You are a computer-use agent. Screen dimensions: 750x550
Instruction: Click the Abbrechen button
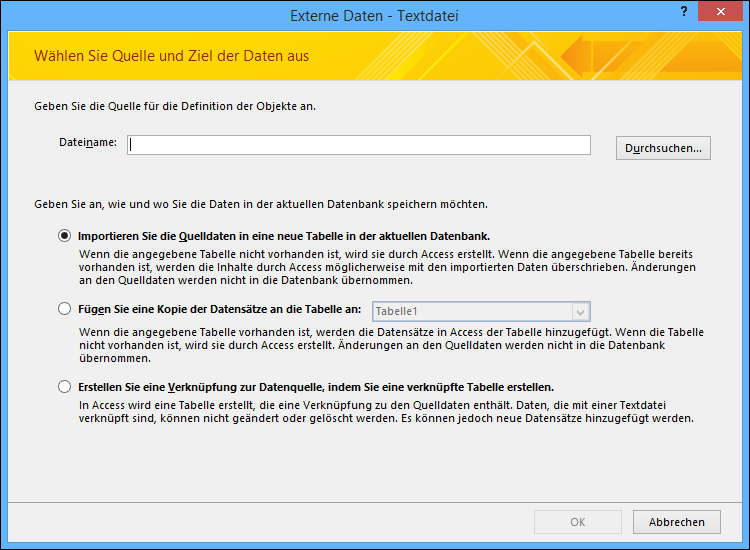pos(676,522)
